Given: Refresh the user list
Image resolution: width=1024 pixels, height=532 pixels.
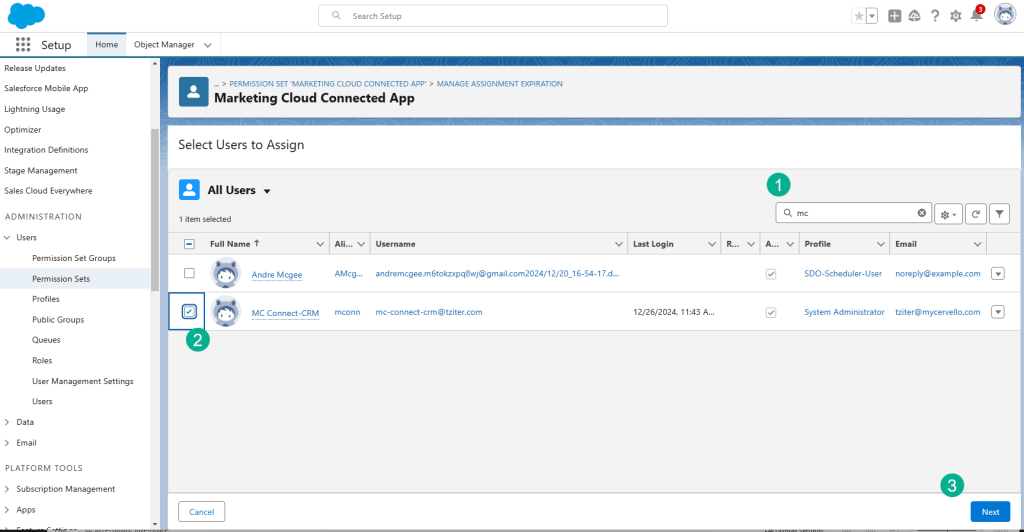Looking at the screenshot, I should pos(975,213).
